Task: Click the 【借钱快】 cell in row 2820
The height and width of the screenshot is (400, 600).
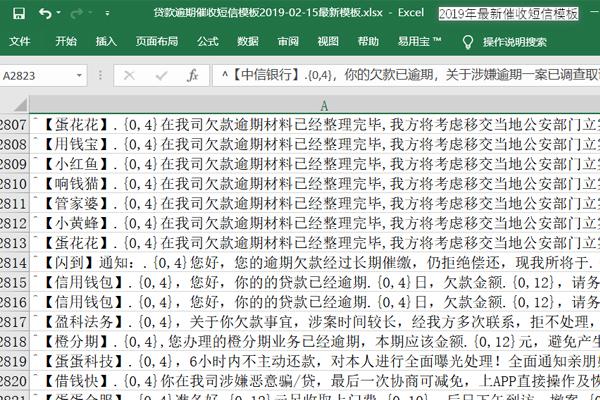Action: (315, 381)
